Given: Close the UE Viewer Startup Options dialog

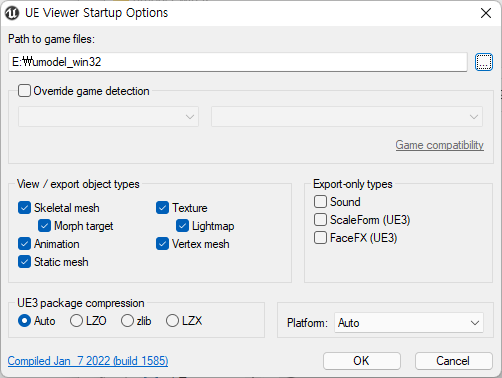Looking at the screenshot, I should pos(486,13).
